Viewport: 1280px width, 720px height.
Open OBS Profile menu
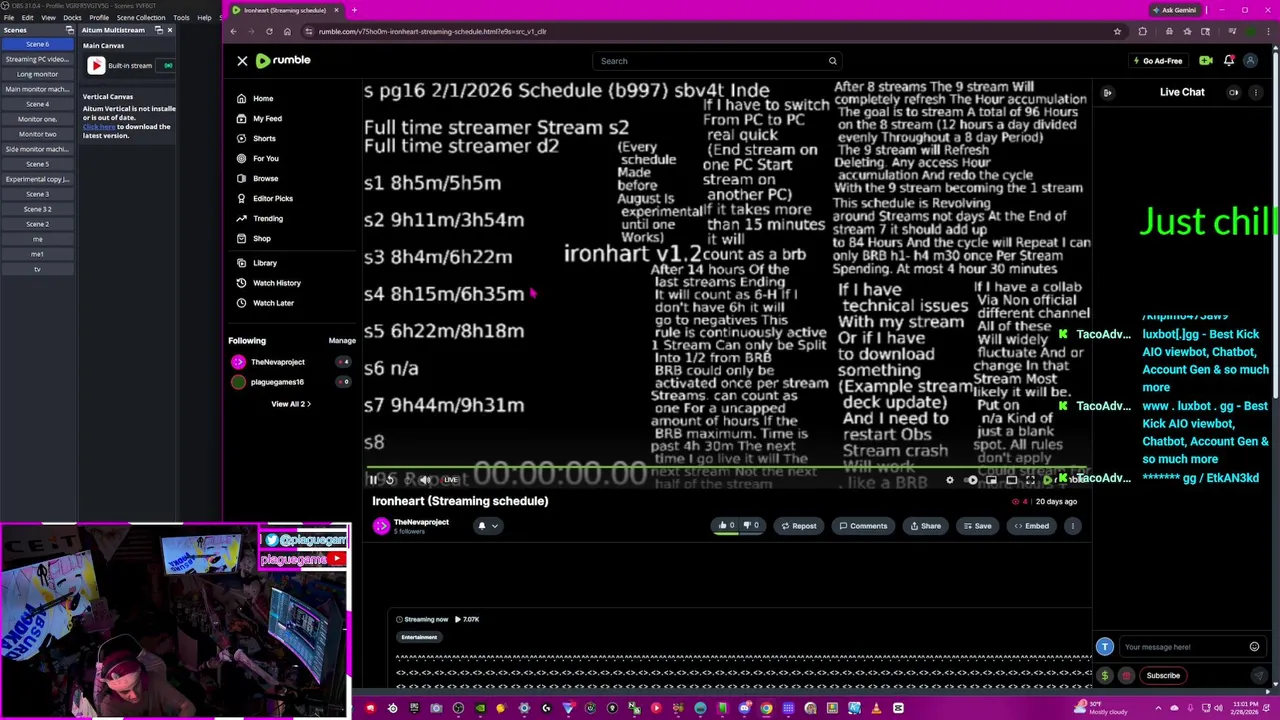pyautogui.click(x=99, y=18)
